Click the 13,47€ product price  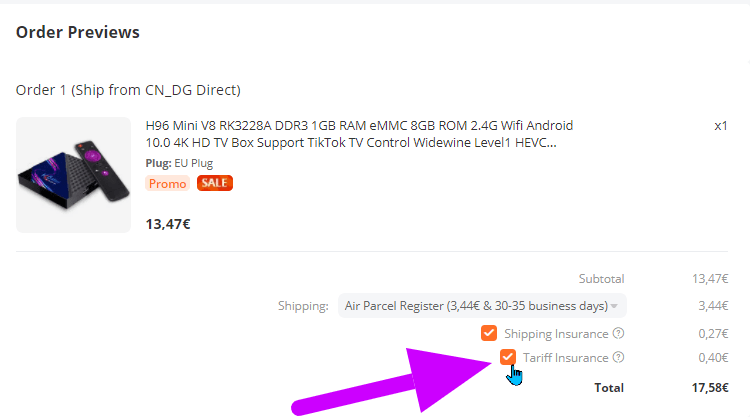click(168, 224)
